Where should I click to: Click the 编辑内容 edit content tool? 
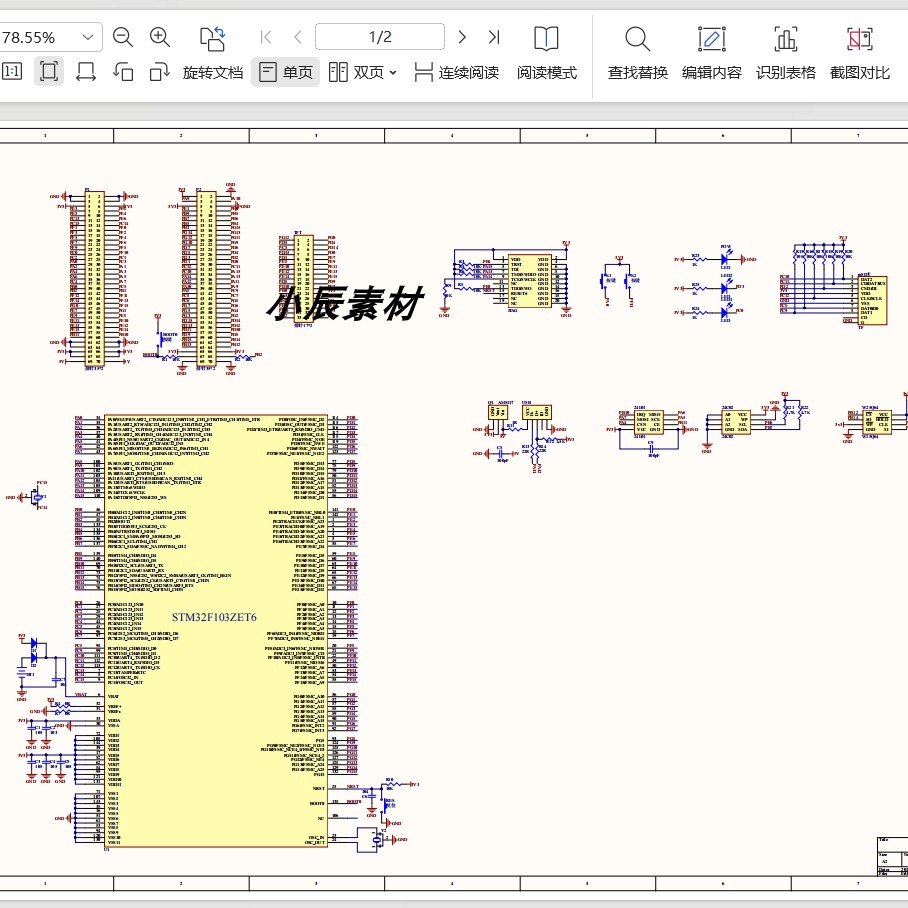click(712, 54)
